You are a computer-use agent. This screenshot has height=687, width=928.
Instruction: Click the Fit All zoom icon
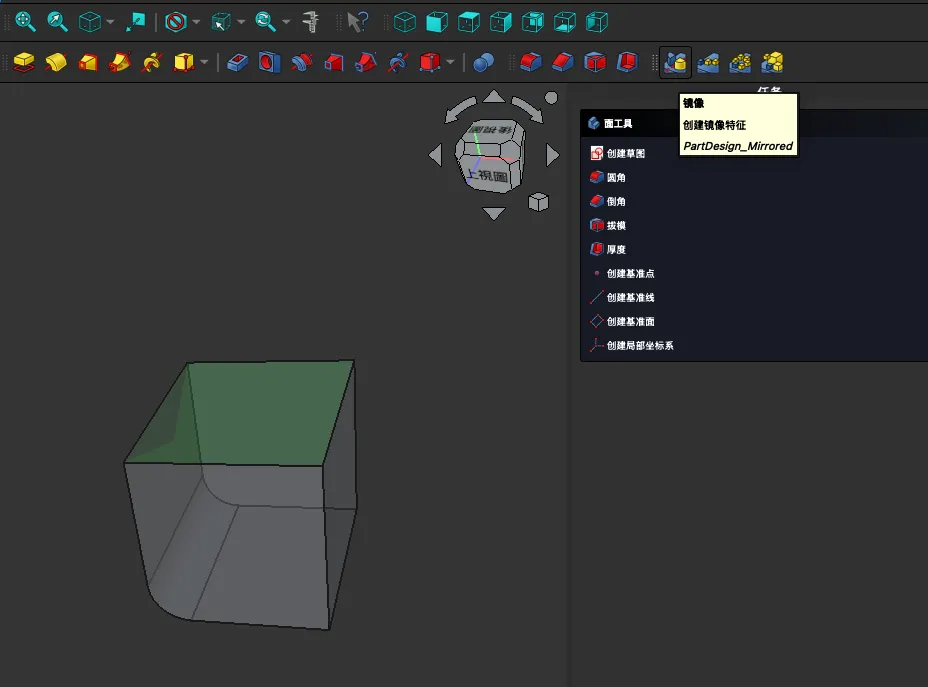pos(25,21)
